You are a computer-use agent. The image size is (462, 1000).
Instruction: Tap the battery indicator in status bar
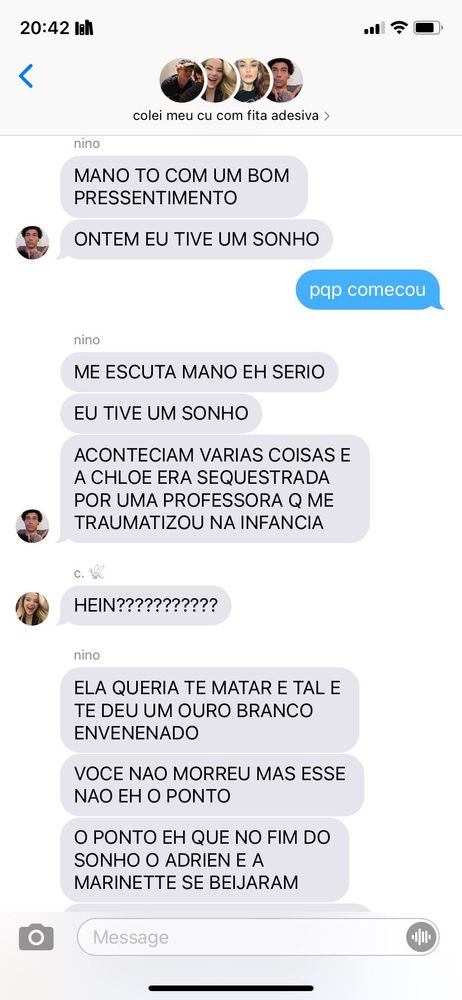click(428, 27)
